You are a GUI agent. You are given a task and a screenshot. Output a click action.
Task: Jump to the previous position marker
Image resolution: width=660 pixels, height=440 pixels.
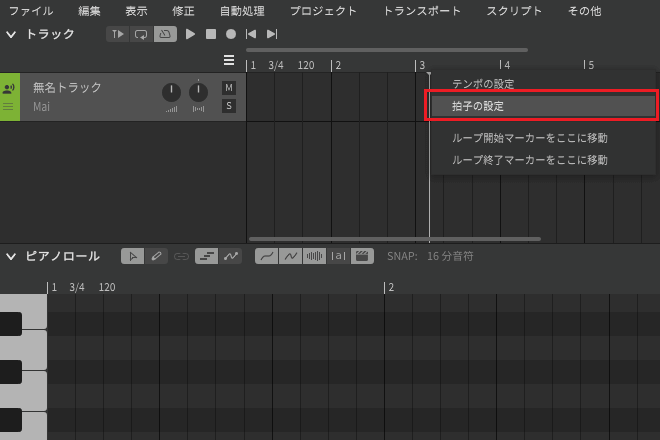point(251,34)
